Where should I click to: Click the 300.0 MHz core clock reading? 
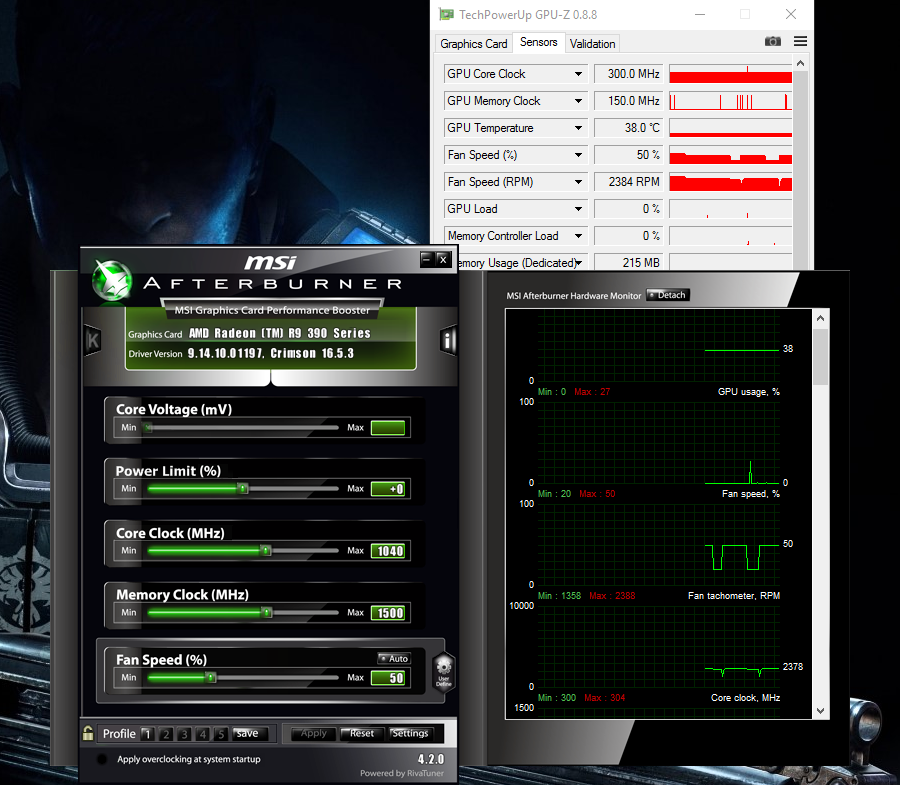coord(629,74)
